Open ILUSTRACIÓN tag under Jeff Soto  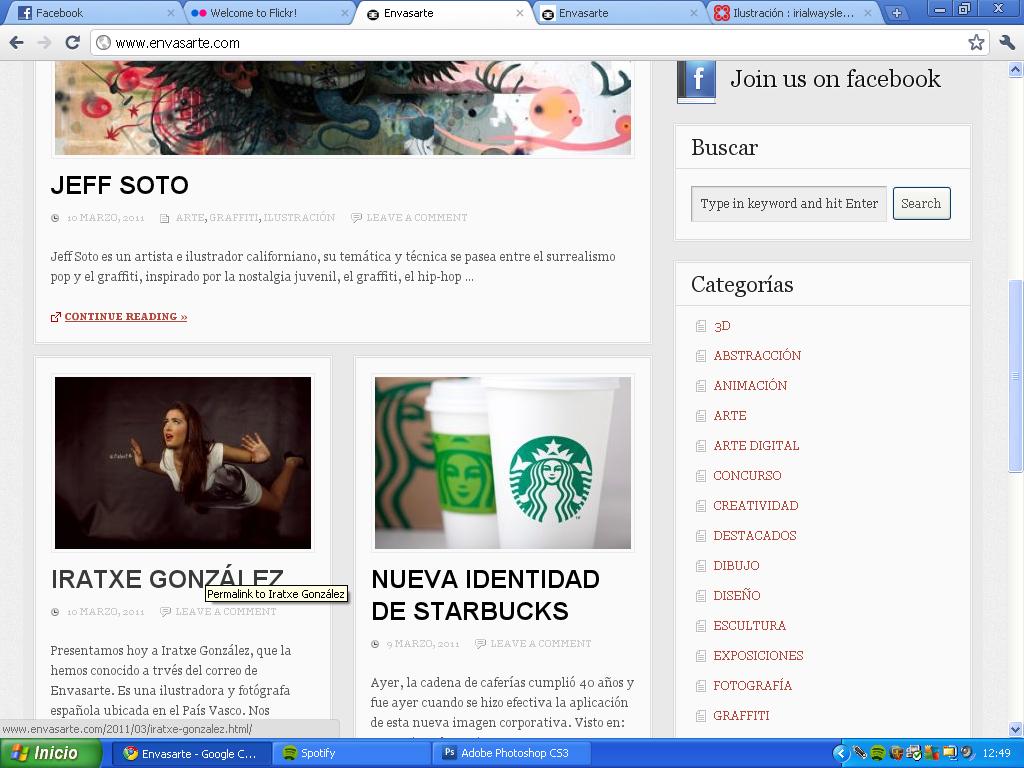point(299,217)
